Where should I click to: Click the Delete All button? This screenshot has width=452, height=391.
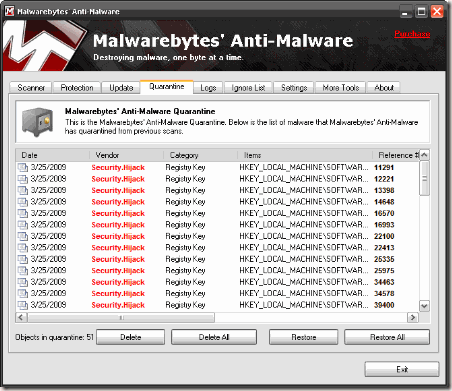[x=214, y=337]
